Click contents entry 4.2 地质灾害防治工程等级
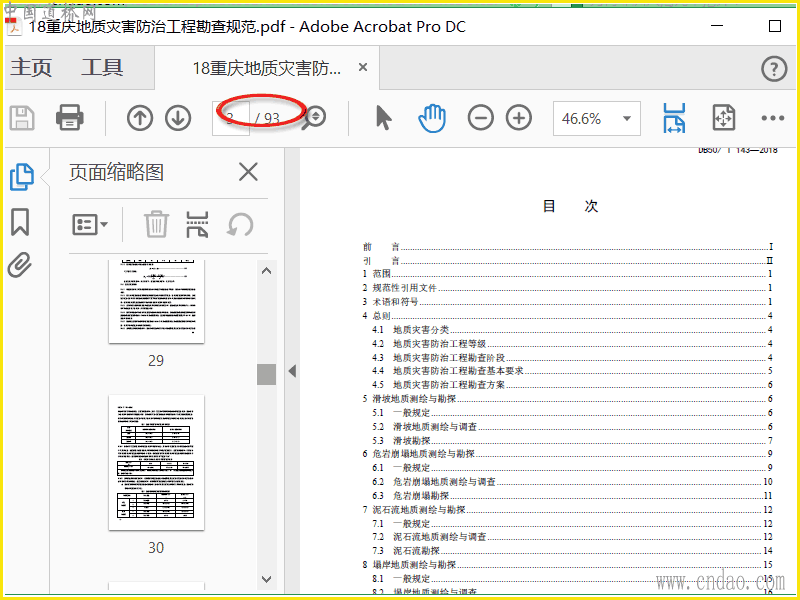 [572, 344]
